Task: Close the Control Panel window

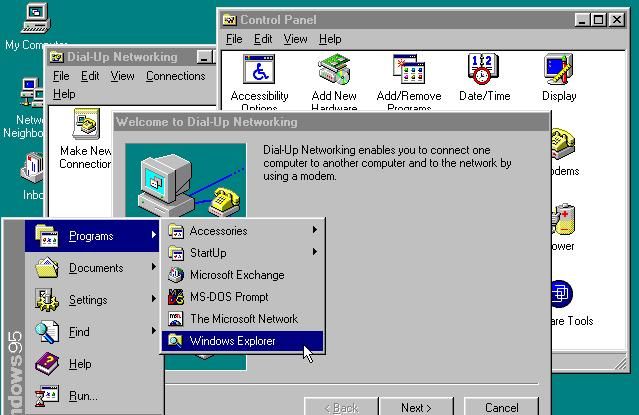Action: [617, 20]
